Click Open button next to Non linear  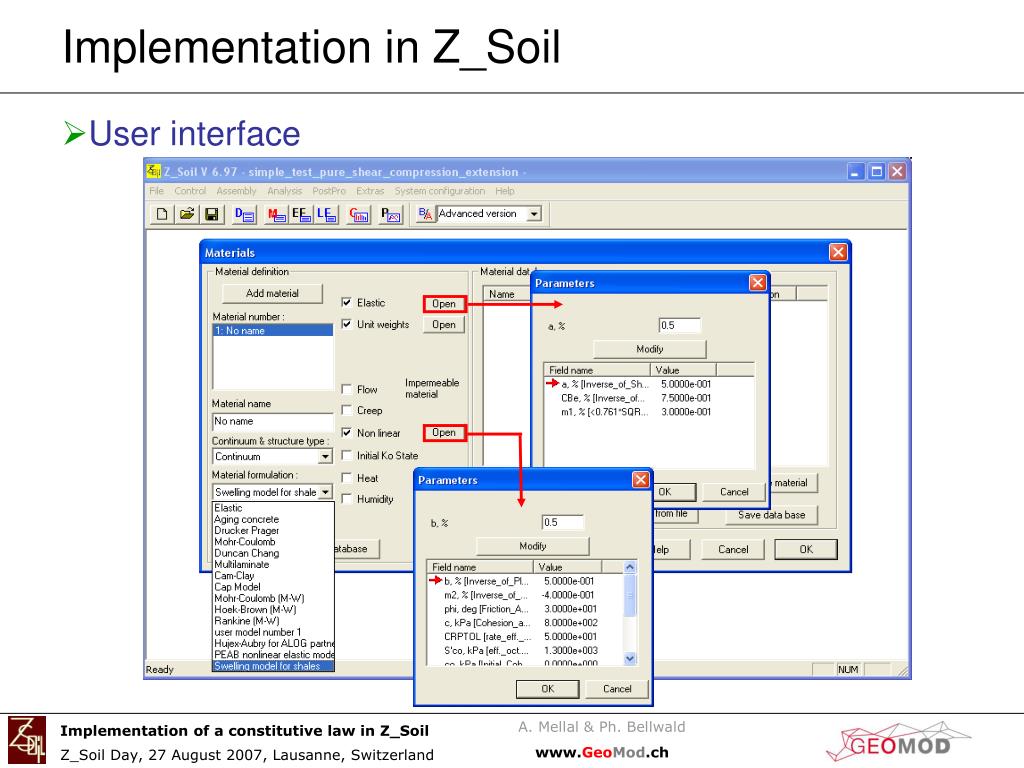point(444,432)
